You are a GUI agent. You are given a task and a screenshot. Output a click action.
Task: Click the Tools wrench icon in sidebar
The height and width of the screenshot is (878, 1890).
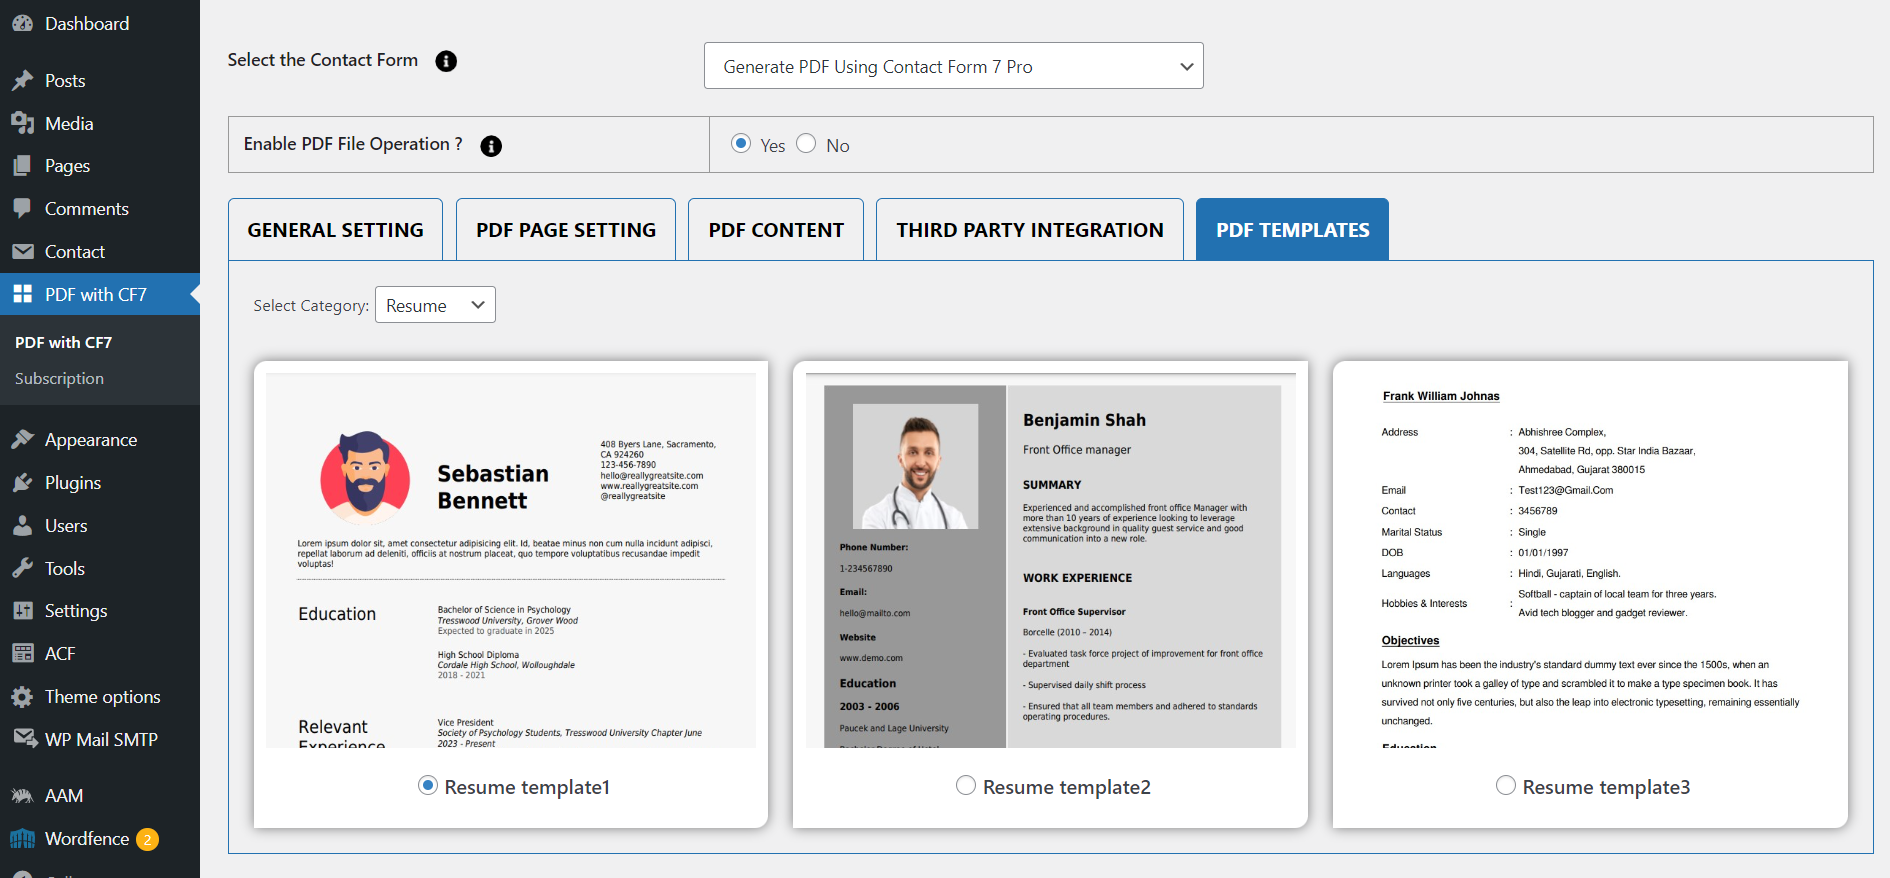click(22, 568)
